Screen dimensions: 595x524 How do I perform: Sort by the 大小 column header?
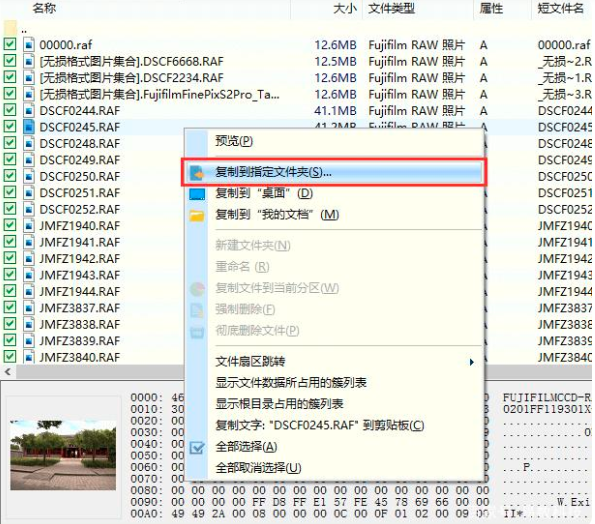tap(344, 8)
